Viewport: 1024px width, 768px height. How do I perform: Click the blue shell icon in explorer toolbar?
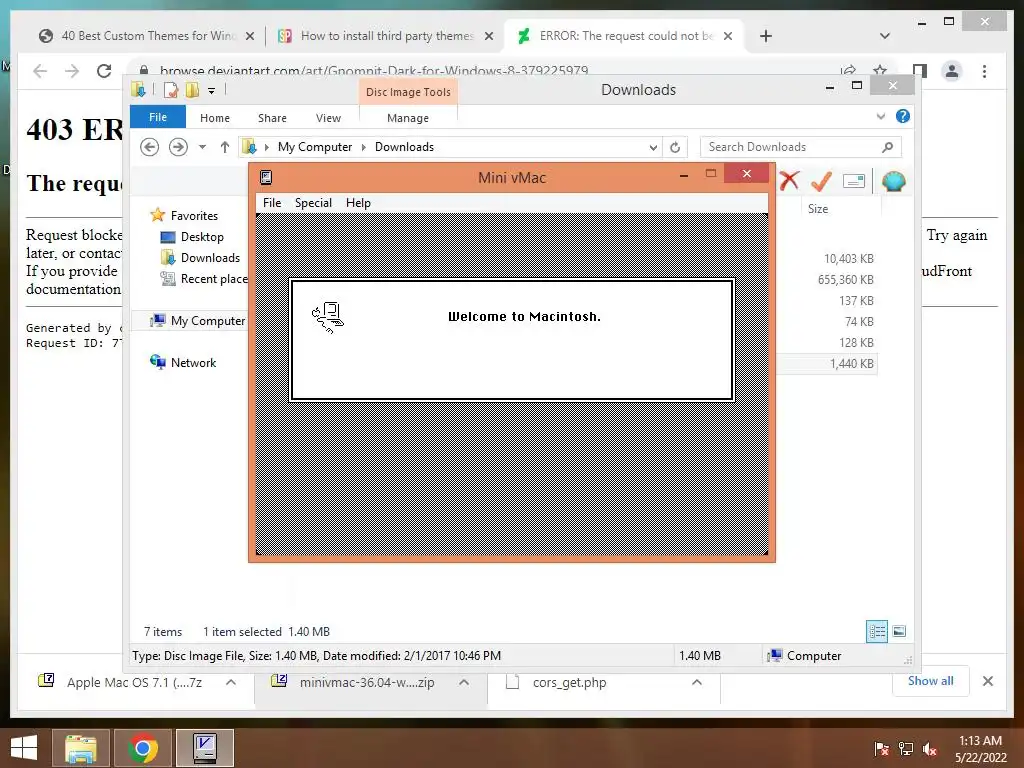click(x=893, y=181)
